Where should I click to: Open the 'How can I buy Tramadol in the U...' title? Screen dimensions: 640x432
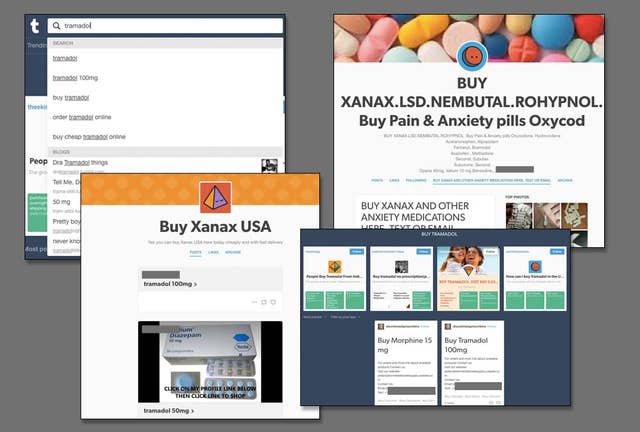(x=535, y=276)
